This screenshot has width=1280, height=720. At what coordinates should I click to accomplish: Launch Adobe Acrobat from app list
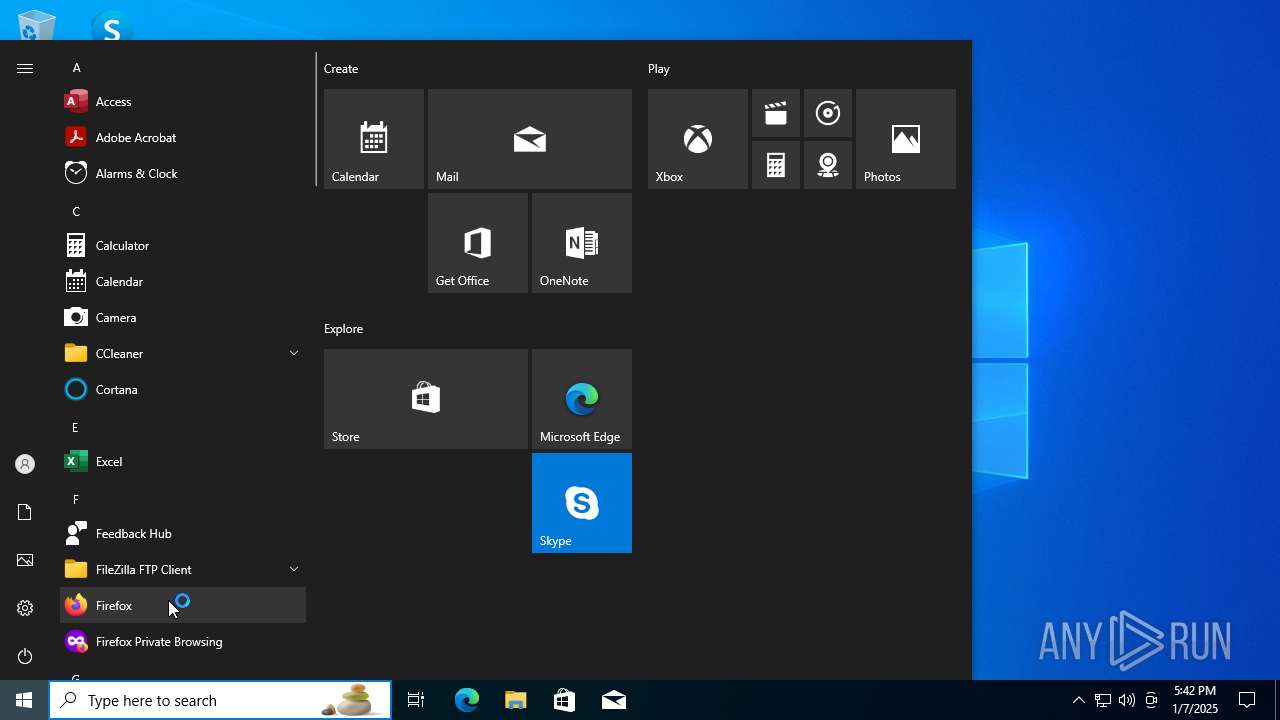coord(183,137)
